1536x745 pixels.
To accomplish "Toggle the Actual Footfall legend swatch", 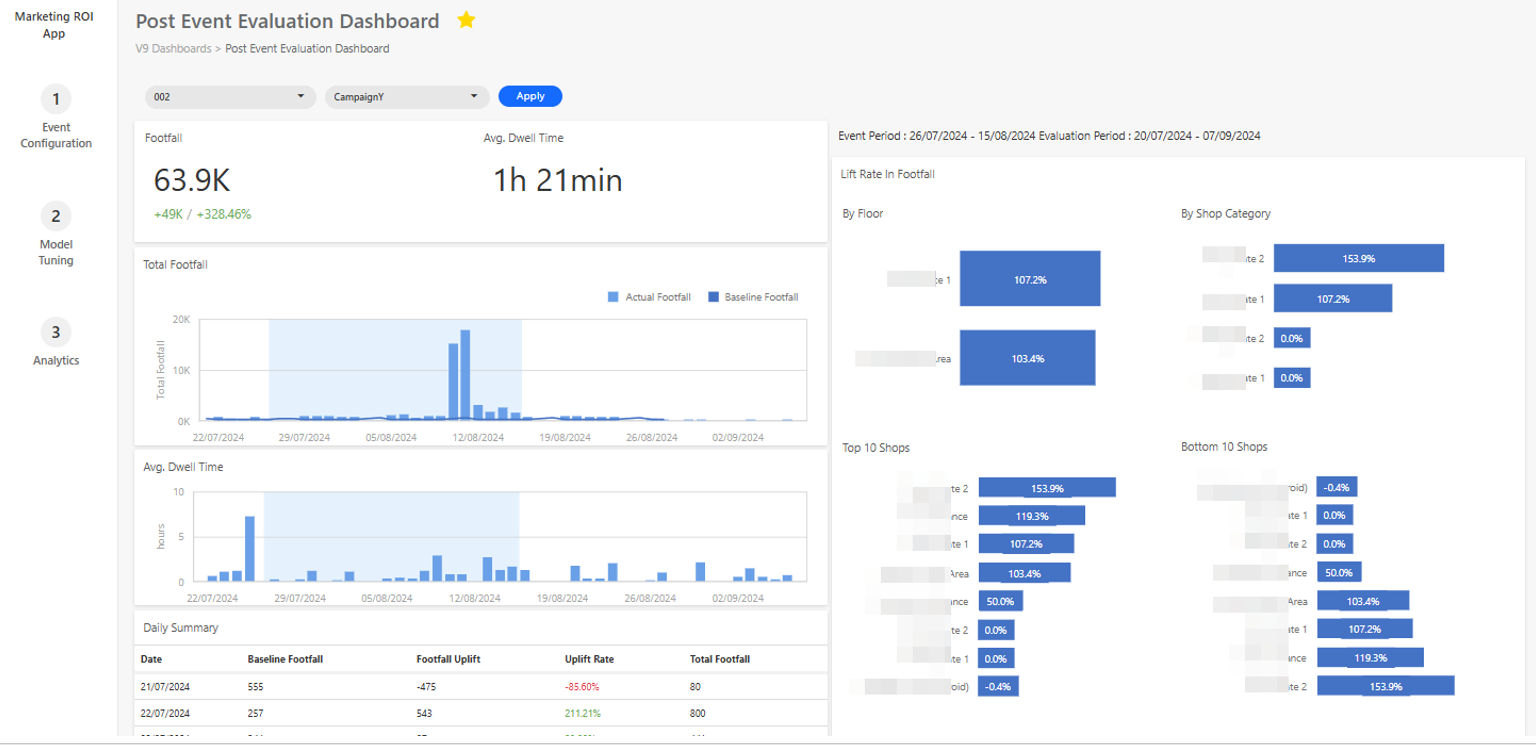I will coord(613,297).
